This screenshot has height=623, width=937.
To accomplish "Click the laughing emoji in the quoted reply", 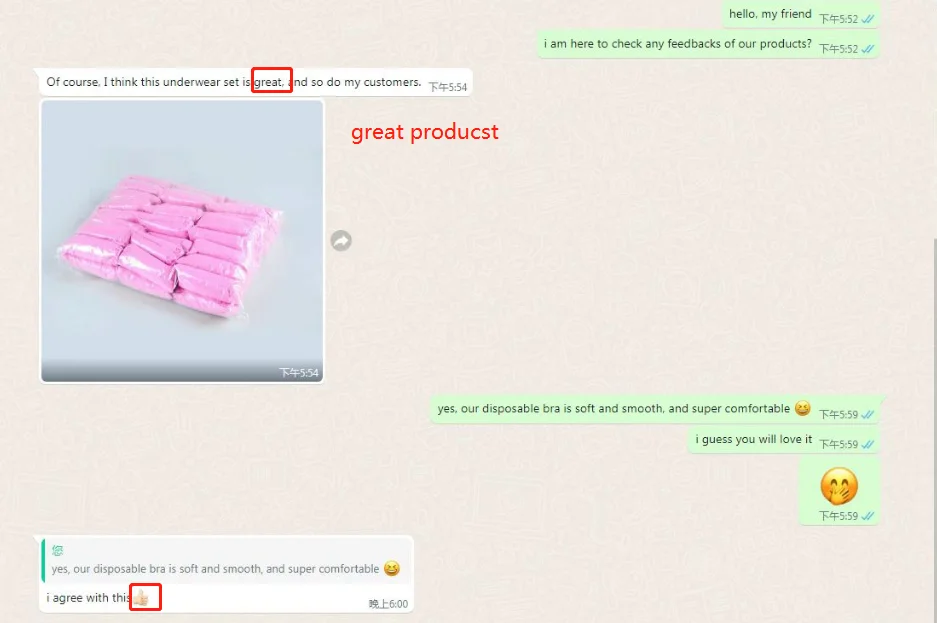I will click(x=391, y=568).
